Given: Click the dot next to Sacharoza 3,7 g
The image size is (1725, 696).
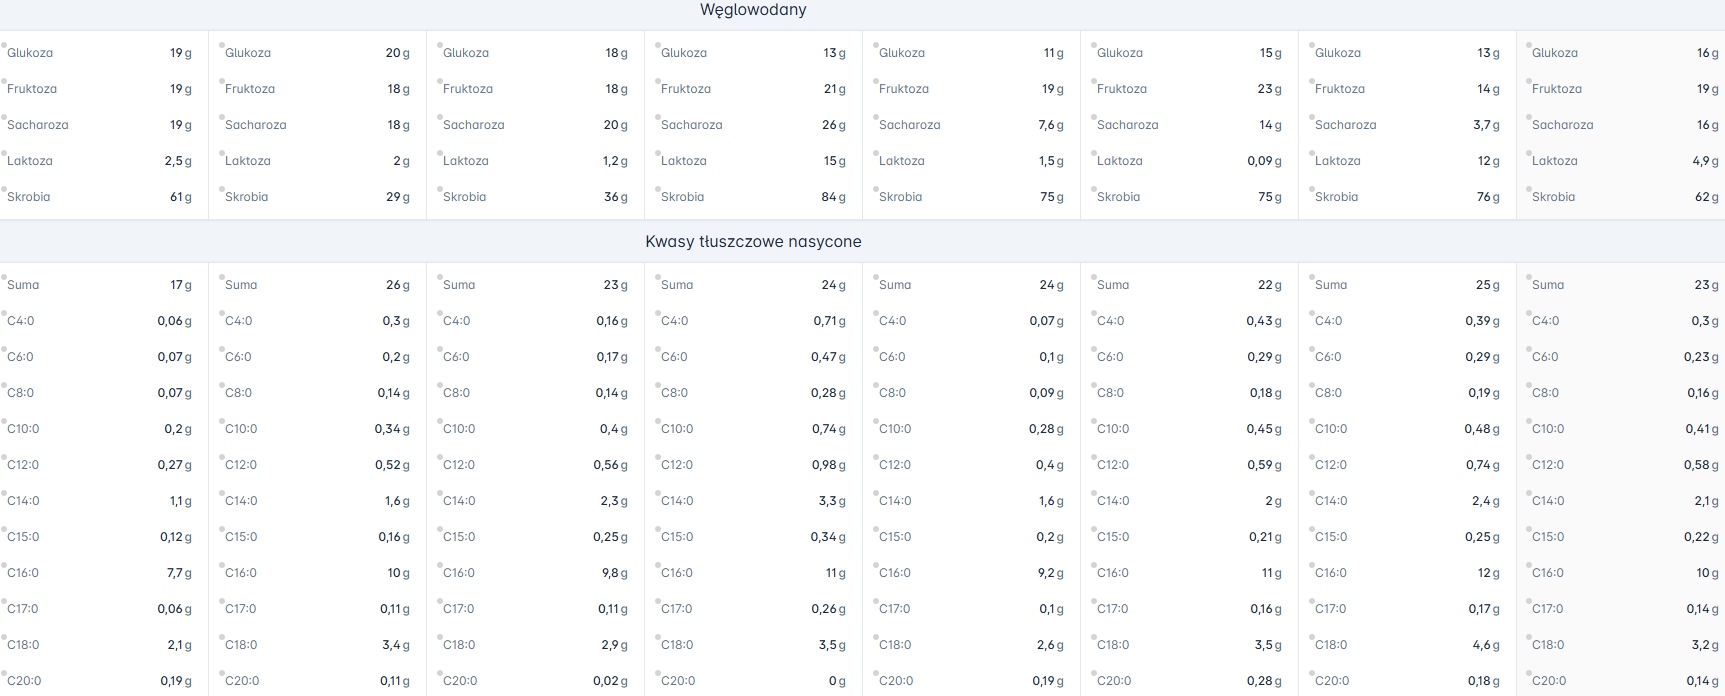Looking at the screenshot, I should tap(1312, 117).
